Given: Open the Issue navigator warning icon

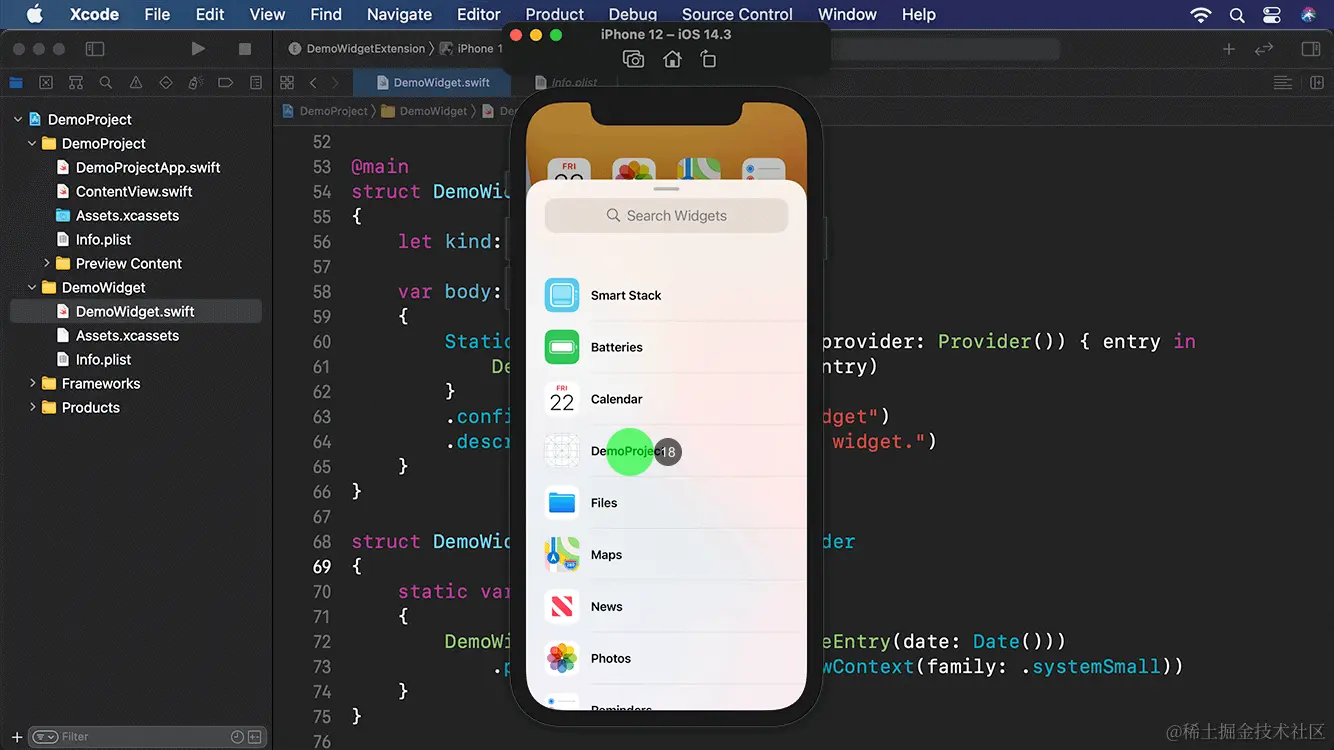Looking at the screenshot, I should click(136, 83).
